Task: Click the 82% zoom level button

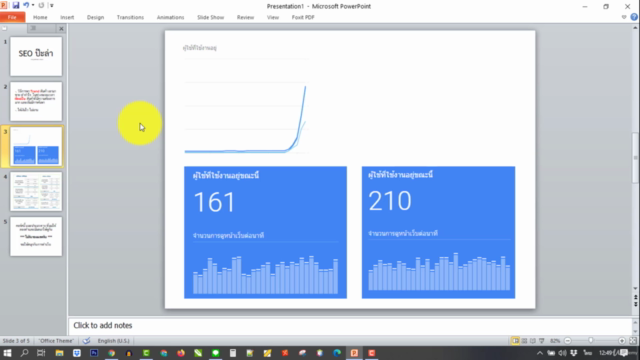Action: coord(555,340)
